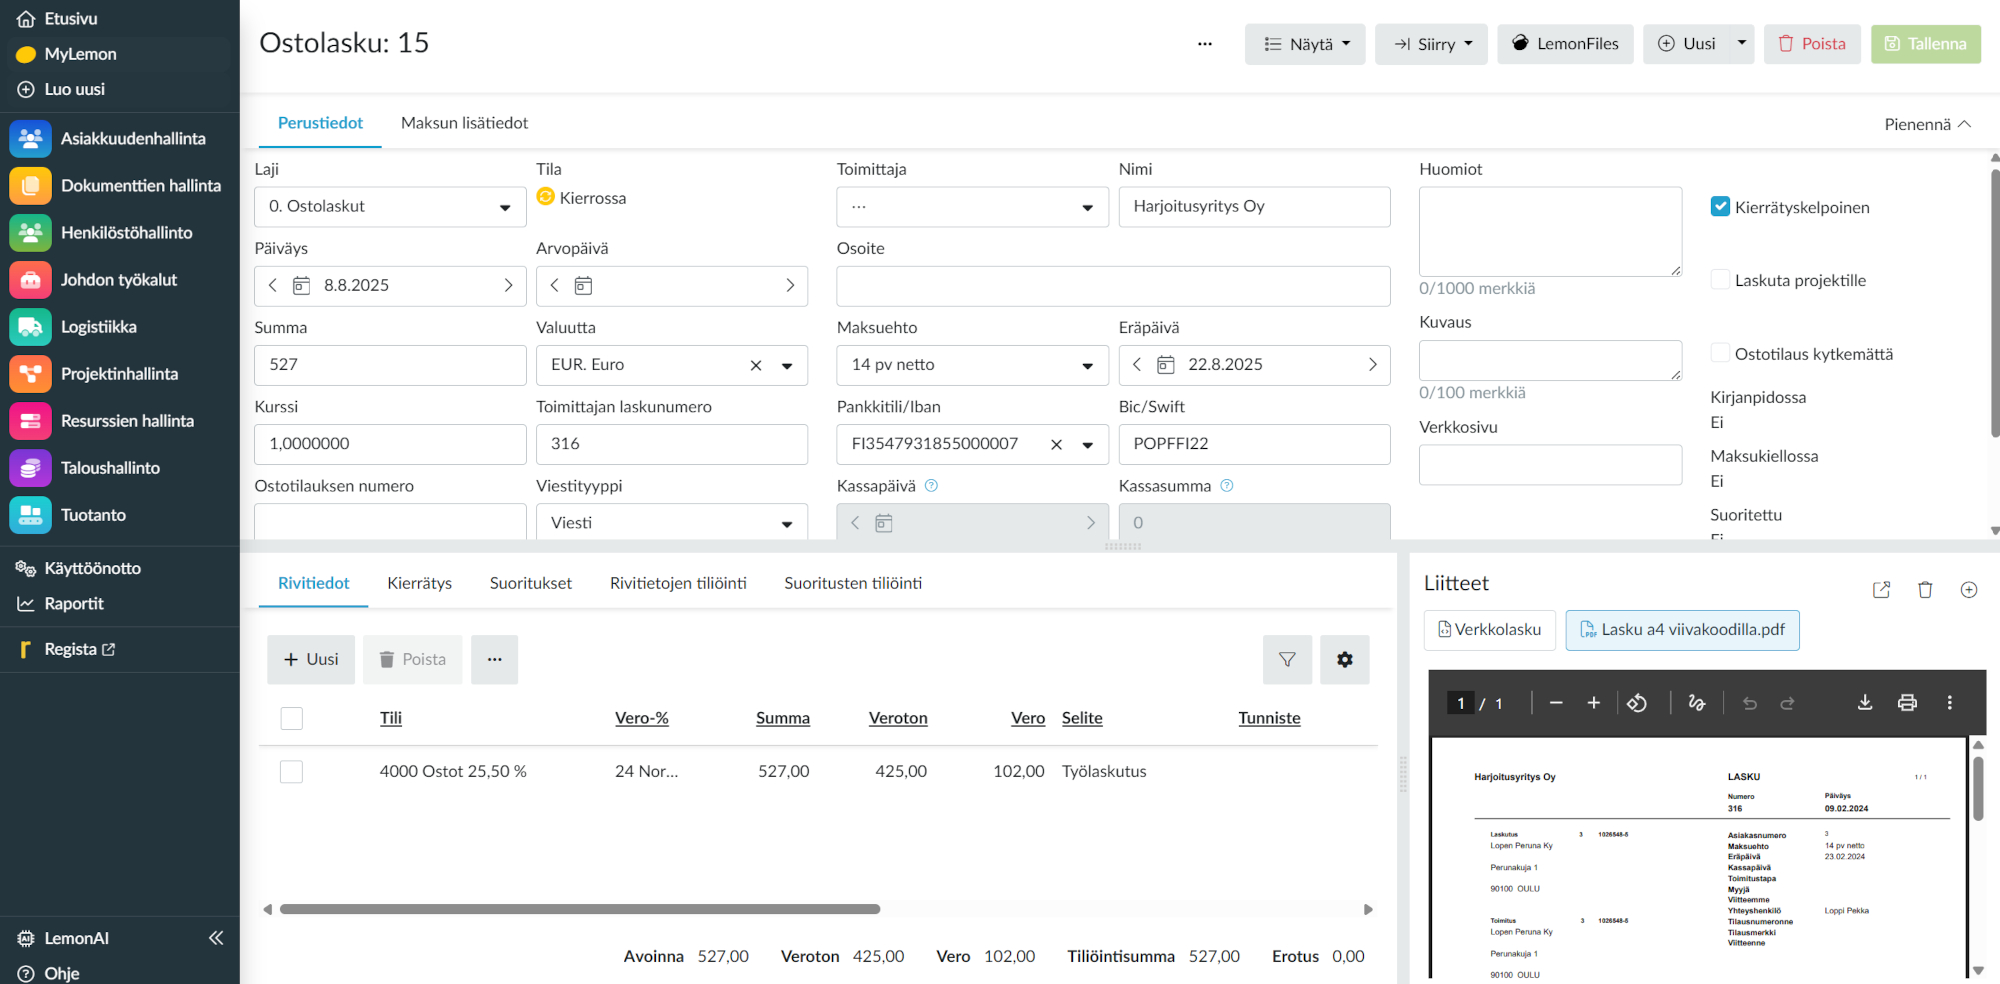Enable Laskuta projektille checkbox
This screenshot has height=984, width=2000.
tap(1720, 280)
